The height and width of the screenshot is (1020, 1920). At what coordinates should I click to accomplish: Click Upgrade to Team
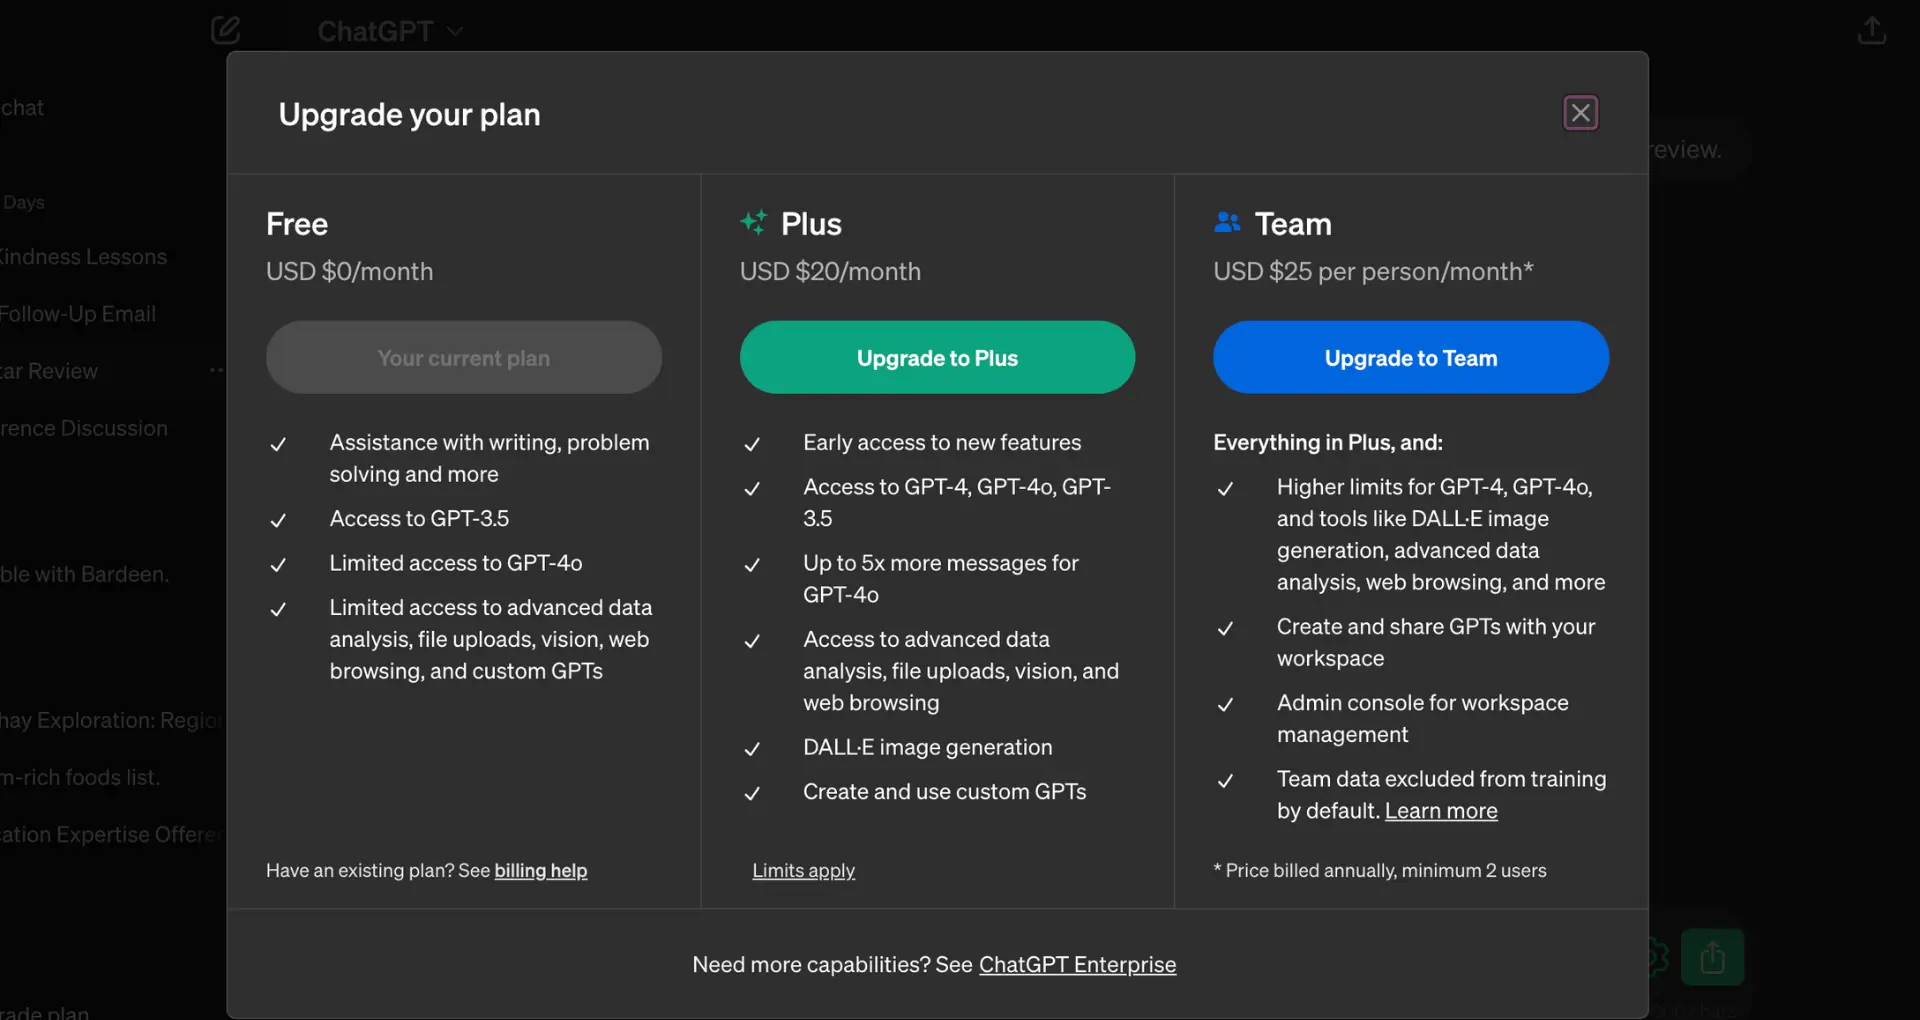coord(1410,357)
